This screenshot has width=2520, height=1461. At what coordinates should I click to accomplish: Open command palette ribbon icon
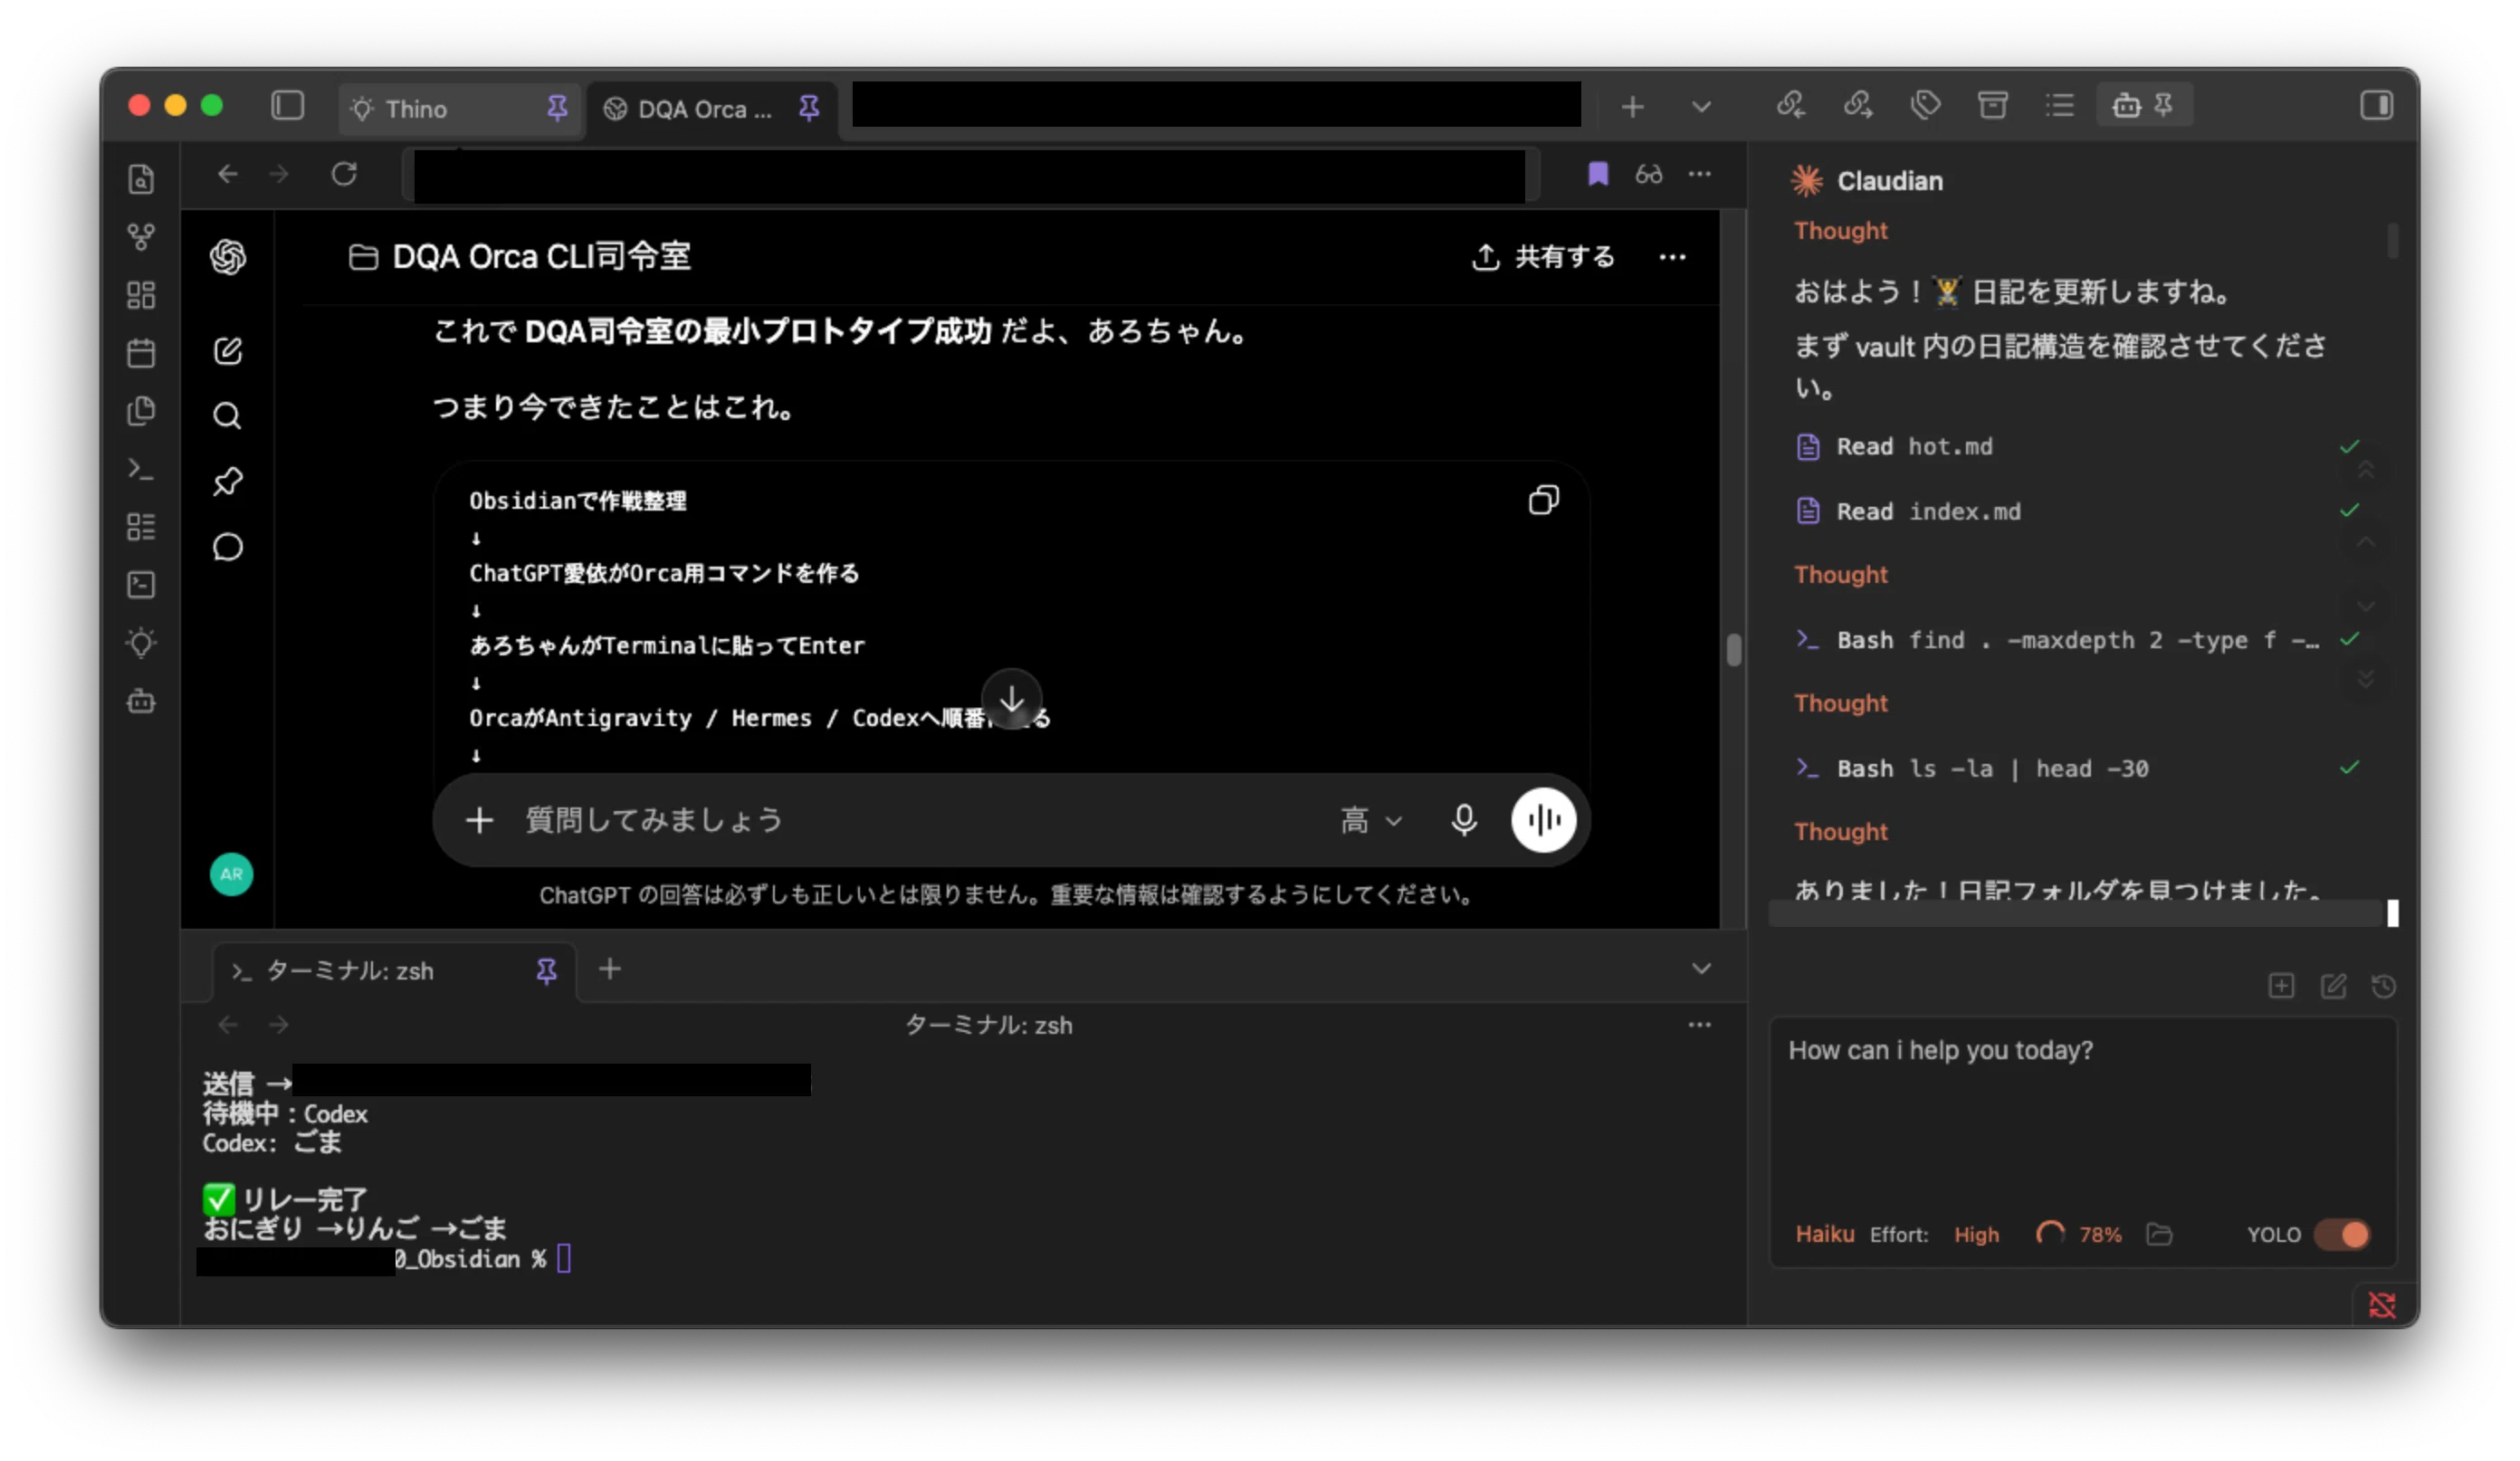(x=141, y=469)
